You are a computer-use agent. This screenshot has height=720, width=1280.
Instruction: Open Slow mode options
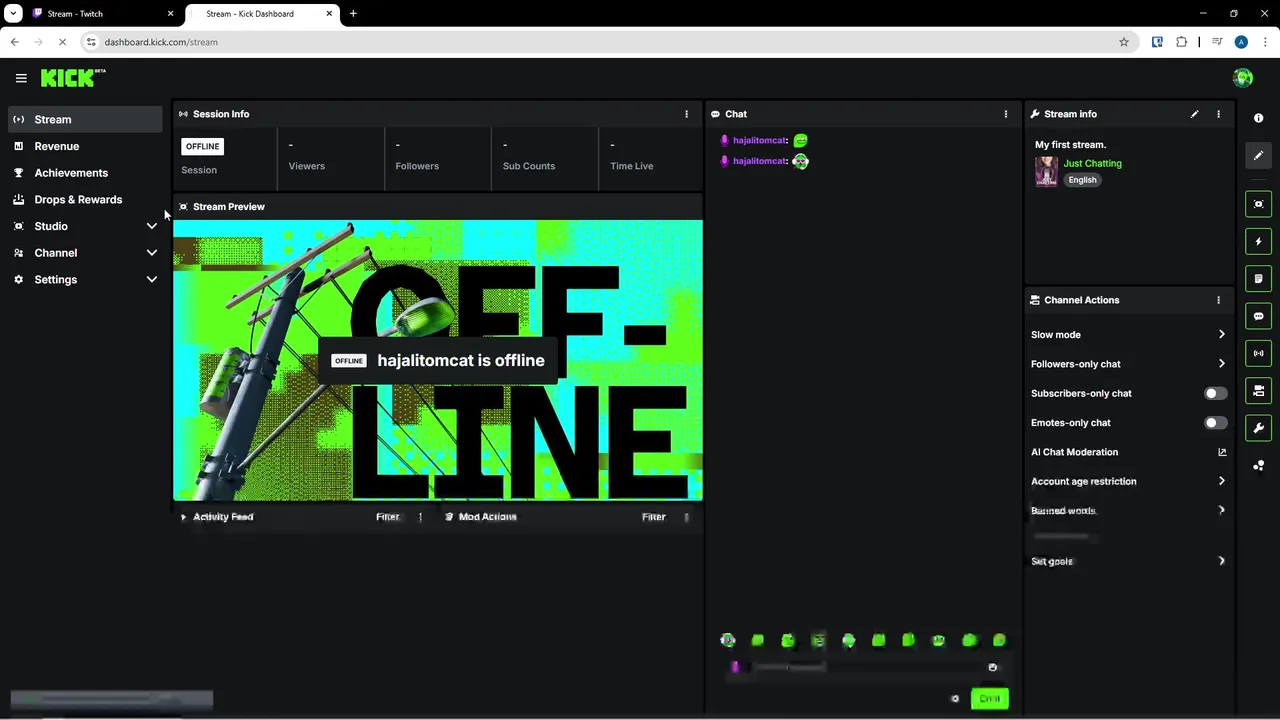click(1128, 335)
